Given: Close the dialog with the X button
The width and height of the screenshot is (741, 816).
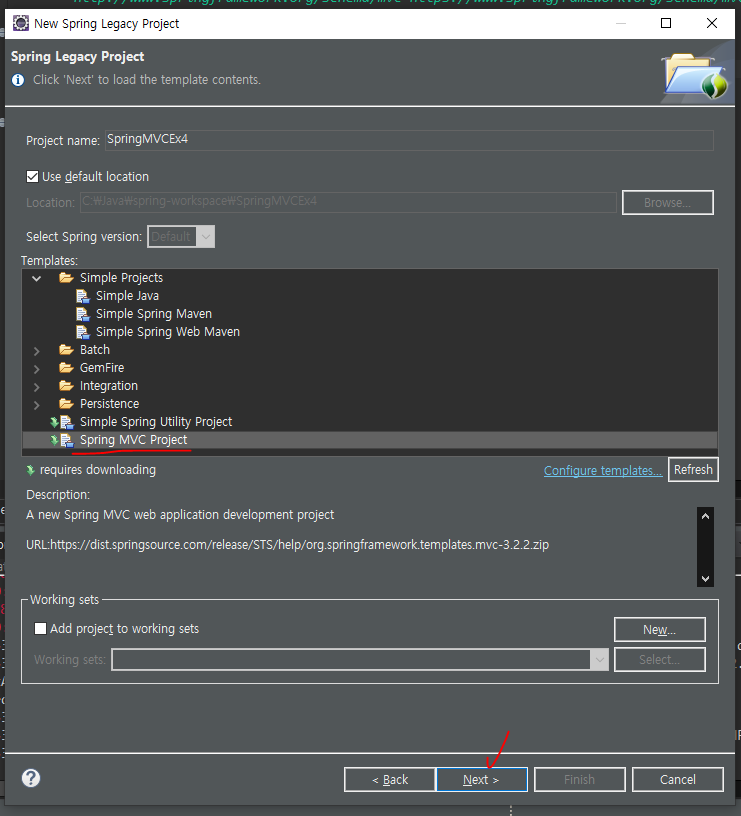Looking at the screenshot, I should (x=712, y=23).
